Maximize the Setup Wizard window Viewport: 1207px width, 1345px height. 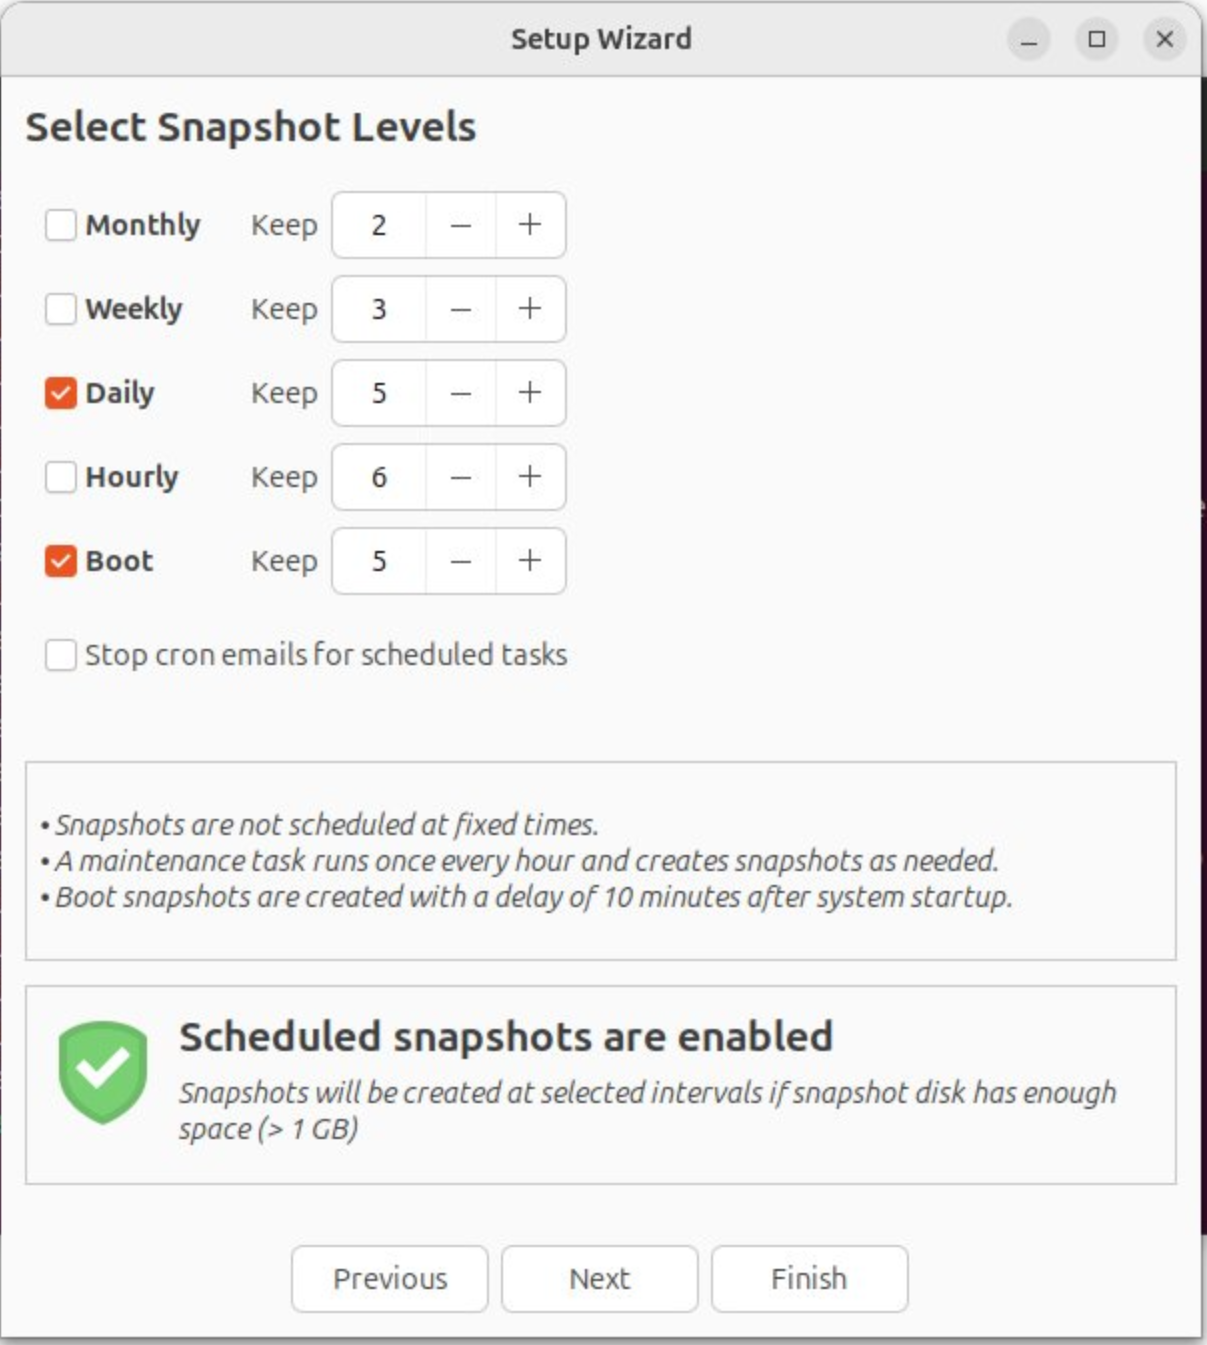[1097, 39]
